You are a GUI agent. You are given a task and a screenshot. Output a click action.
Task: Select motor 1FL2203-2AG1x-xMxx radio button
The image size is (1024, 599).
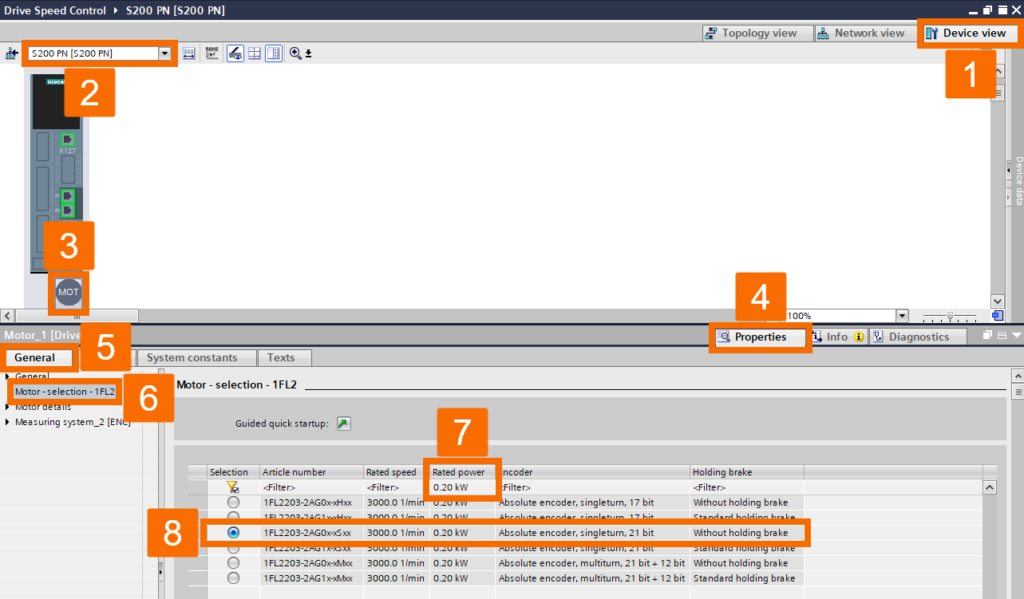click(233, 577)
